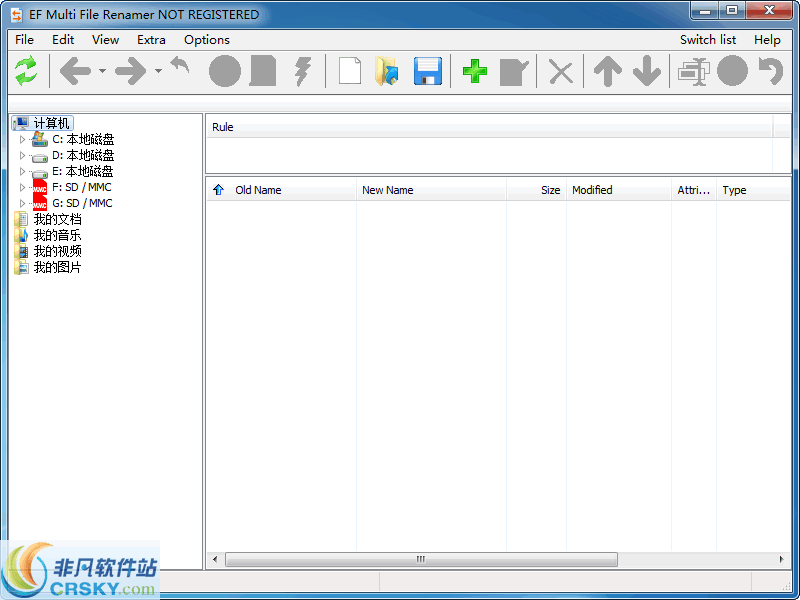The height and width of the screenshot is (600, 800).
Task: Move rule down with down arrow
Action: pyautogui.click(x=647, y=71)
